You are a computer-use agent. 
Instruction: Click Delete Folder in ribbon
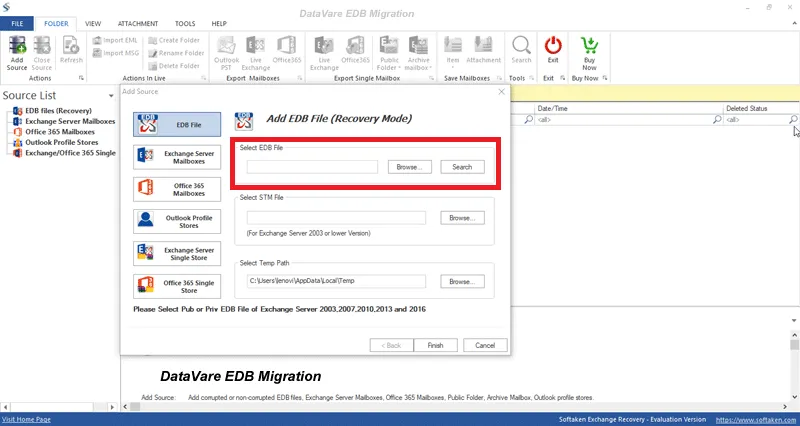[174, 66]
